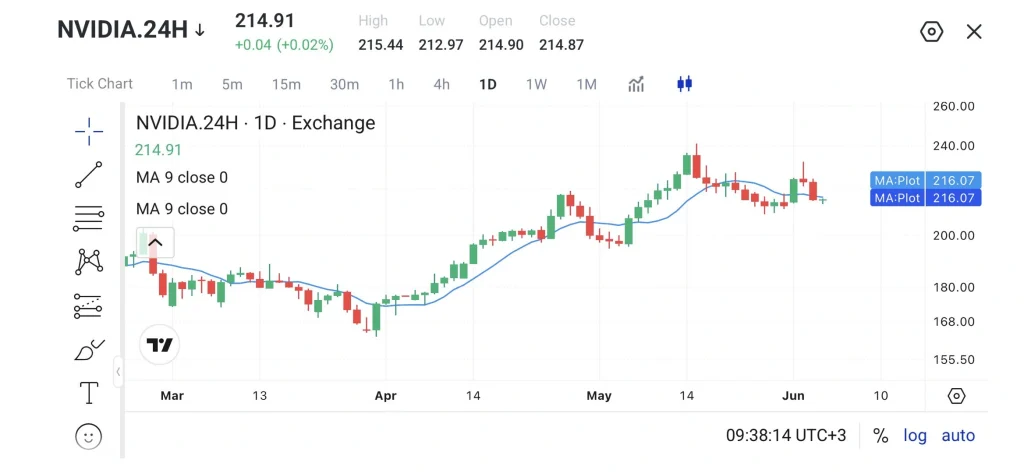Click the Mar date axis label

click(x=172, y=396)
